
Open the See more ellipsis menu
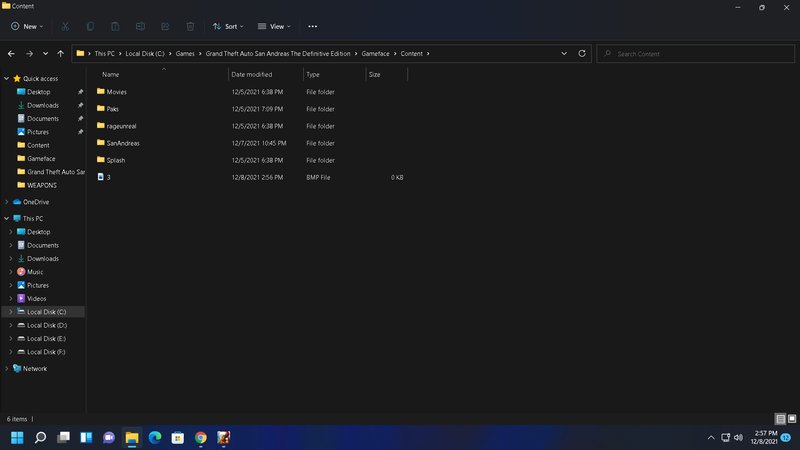[313, 27]
